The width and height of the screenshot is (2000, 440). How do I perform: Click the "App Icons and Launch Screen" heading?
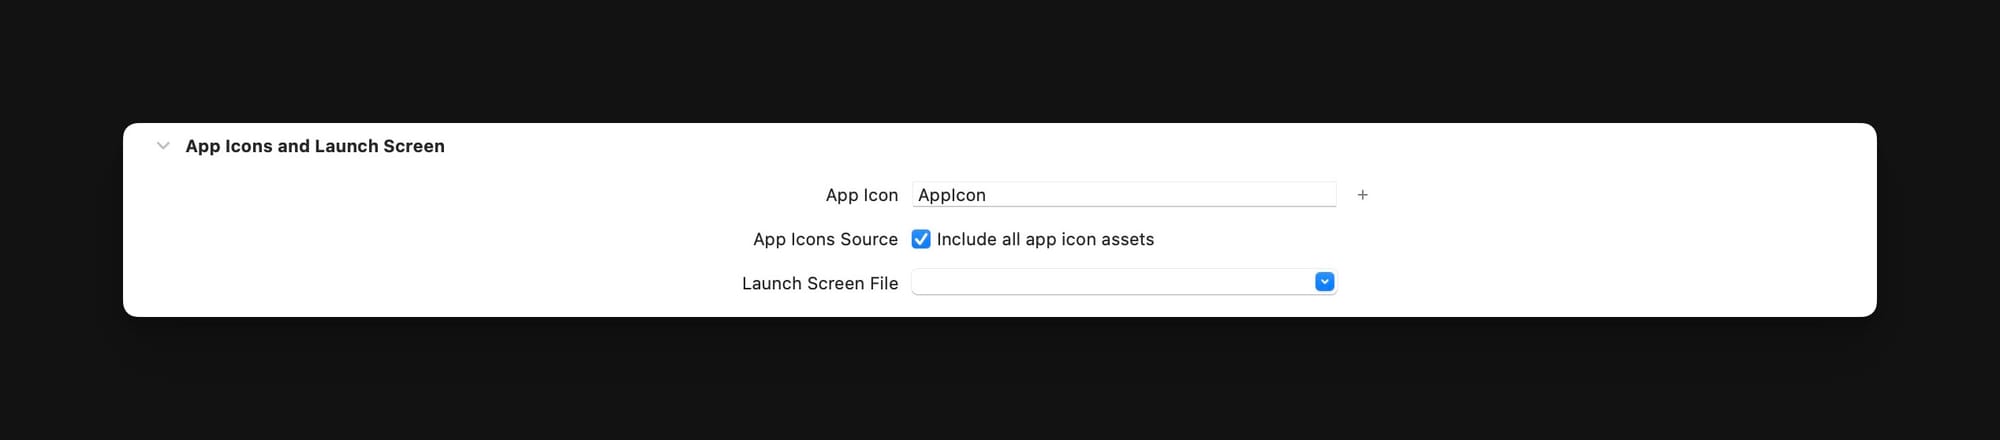pyautogui.click(x=315, y=146)
